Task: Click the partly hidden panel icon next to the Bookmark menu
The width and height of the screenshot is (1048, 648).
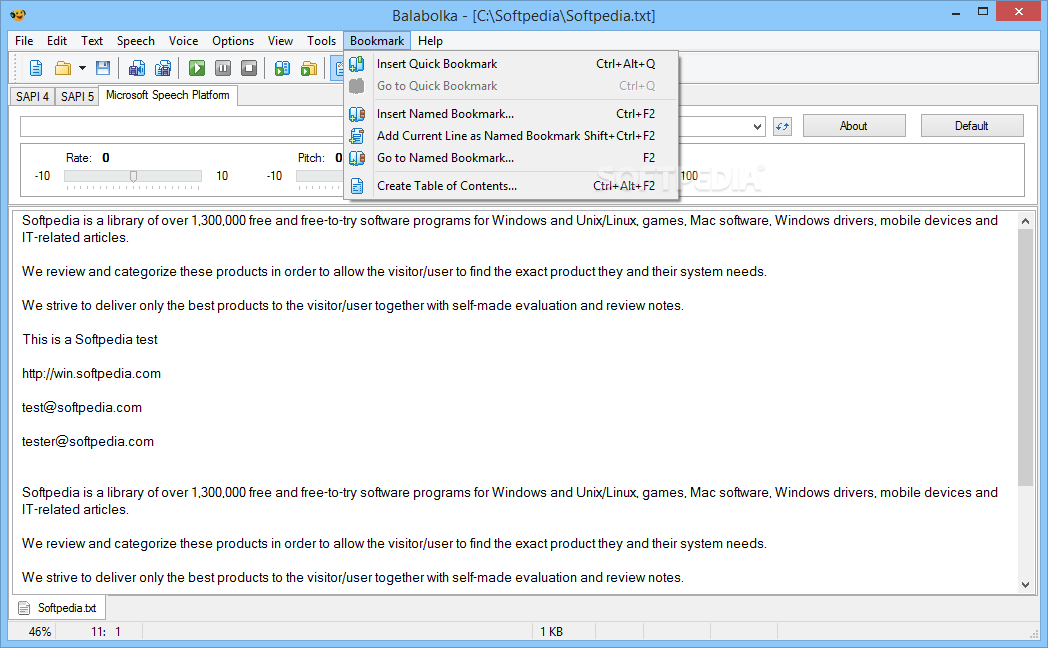Action: click(338, 68)
